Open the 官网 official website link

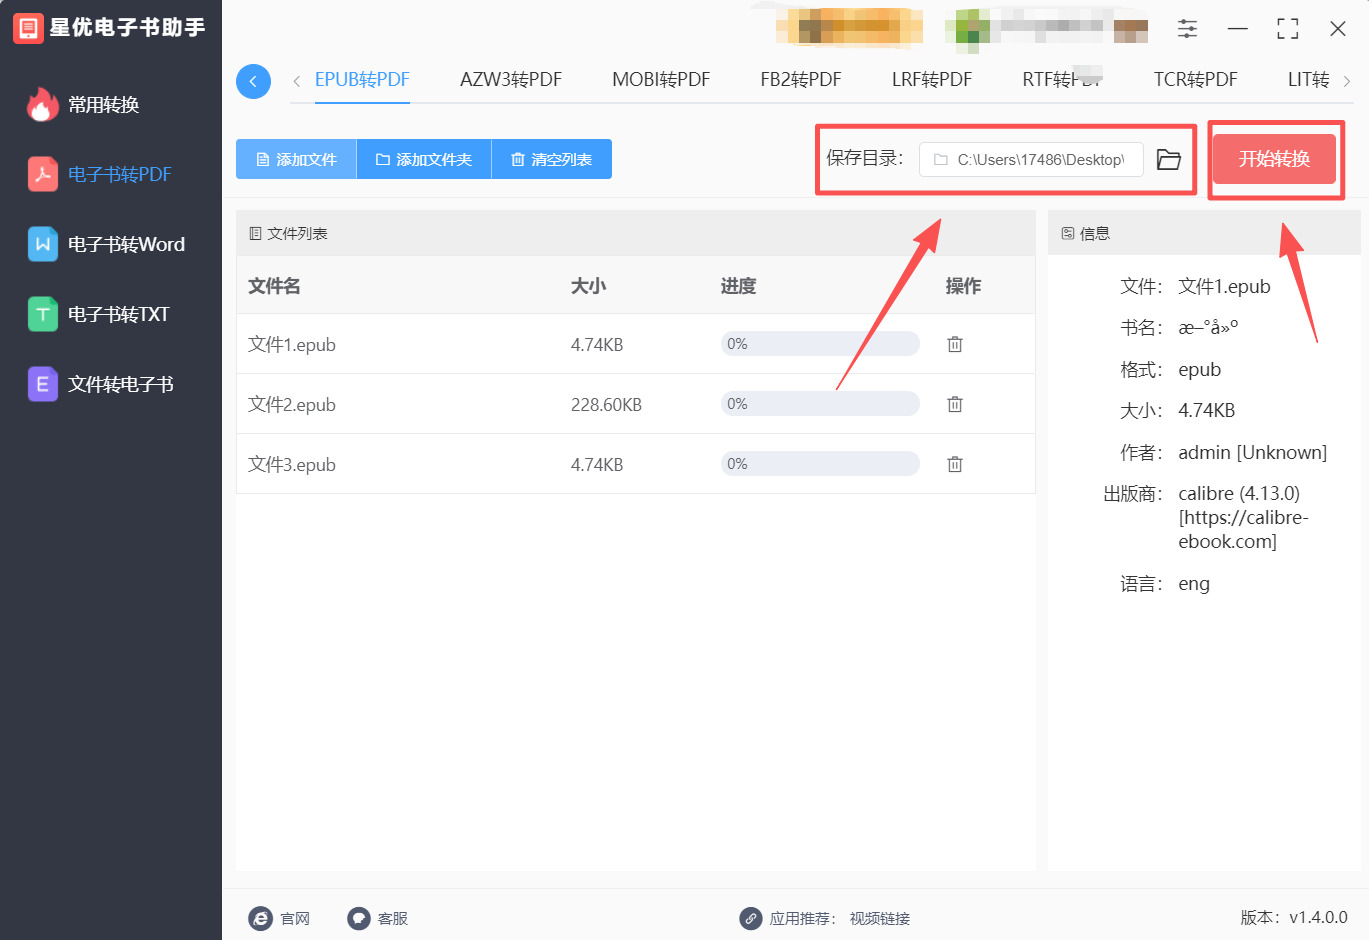[x=279, y=918]
